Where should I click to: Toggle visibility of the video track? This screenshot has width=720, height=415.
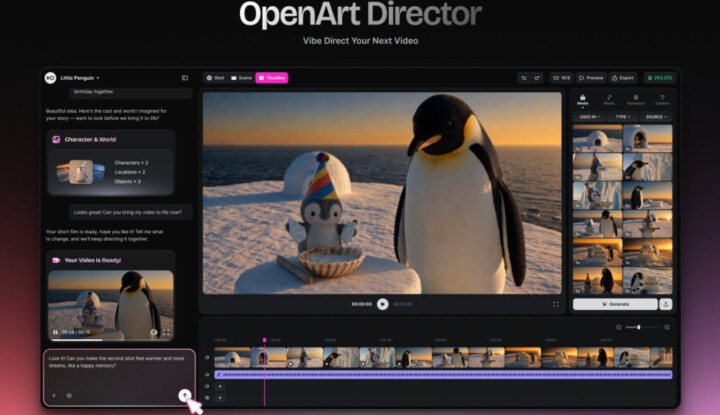point(207,358)
